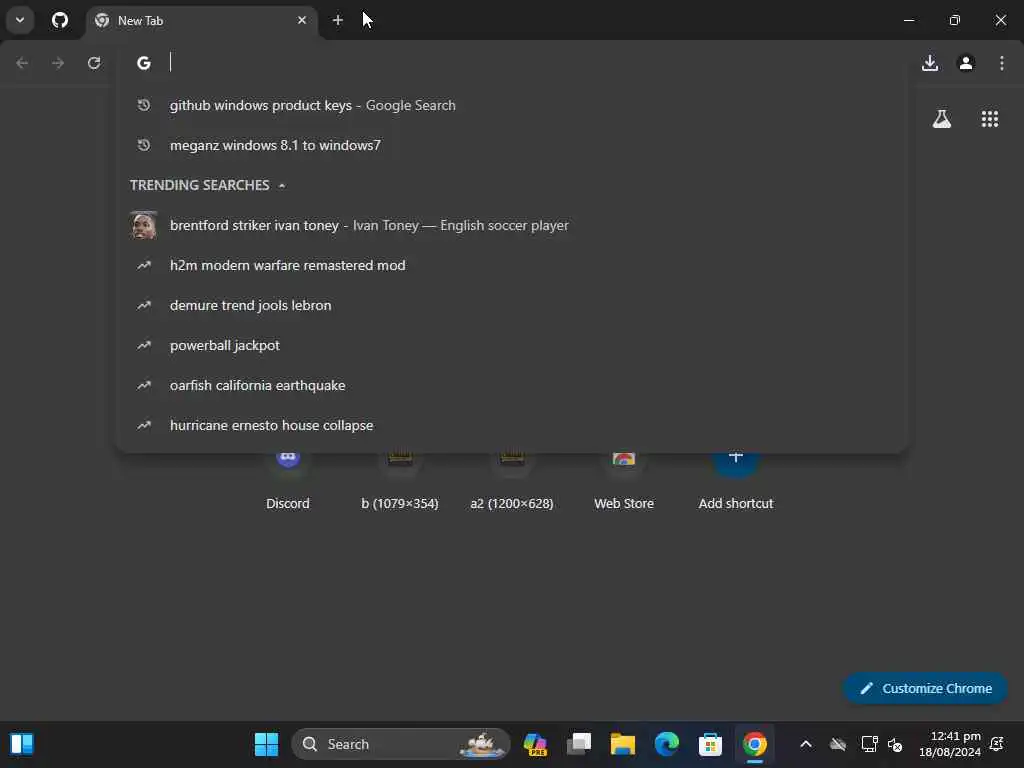Select 'demure trend jools lebron' suggestion
Viewport: 1024px width, 768px height.
[x=511, y=305]
